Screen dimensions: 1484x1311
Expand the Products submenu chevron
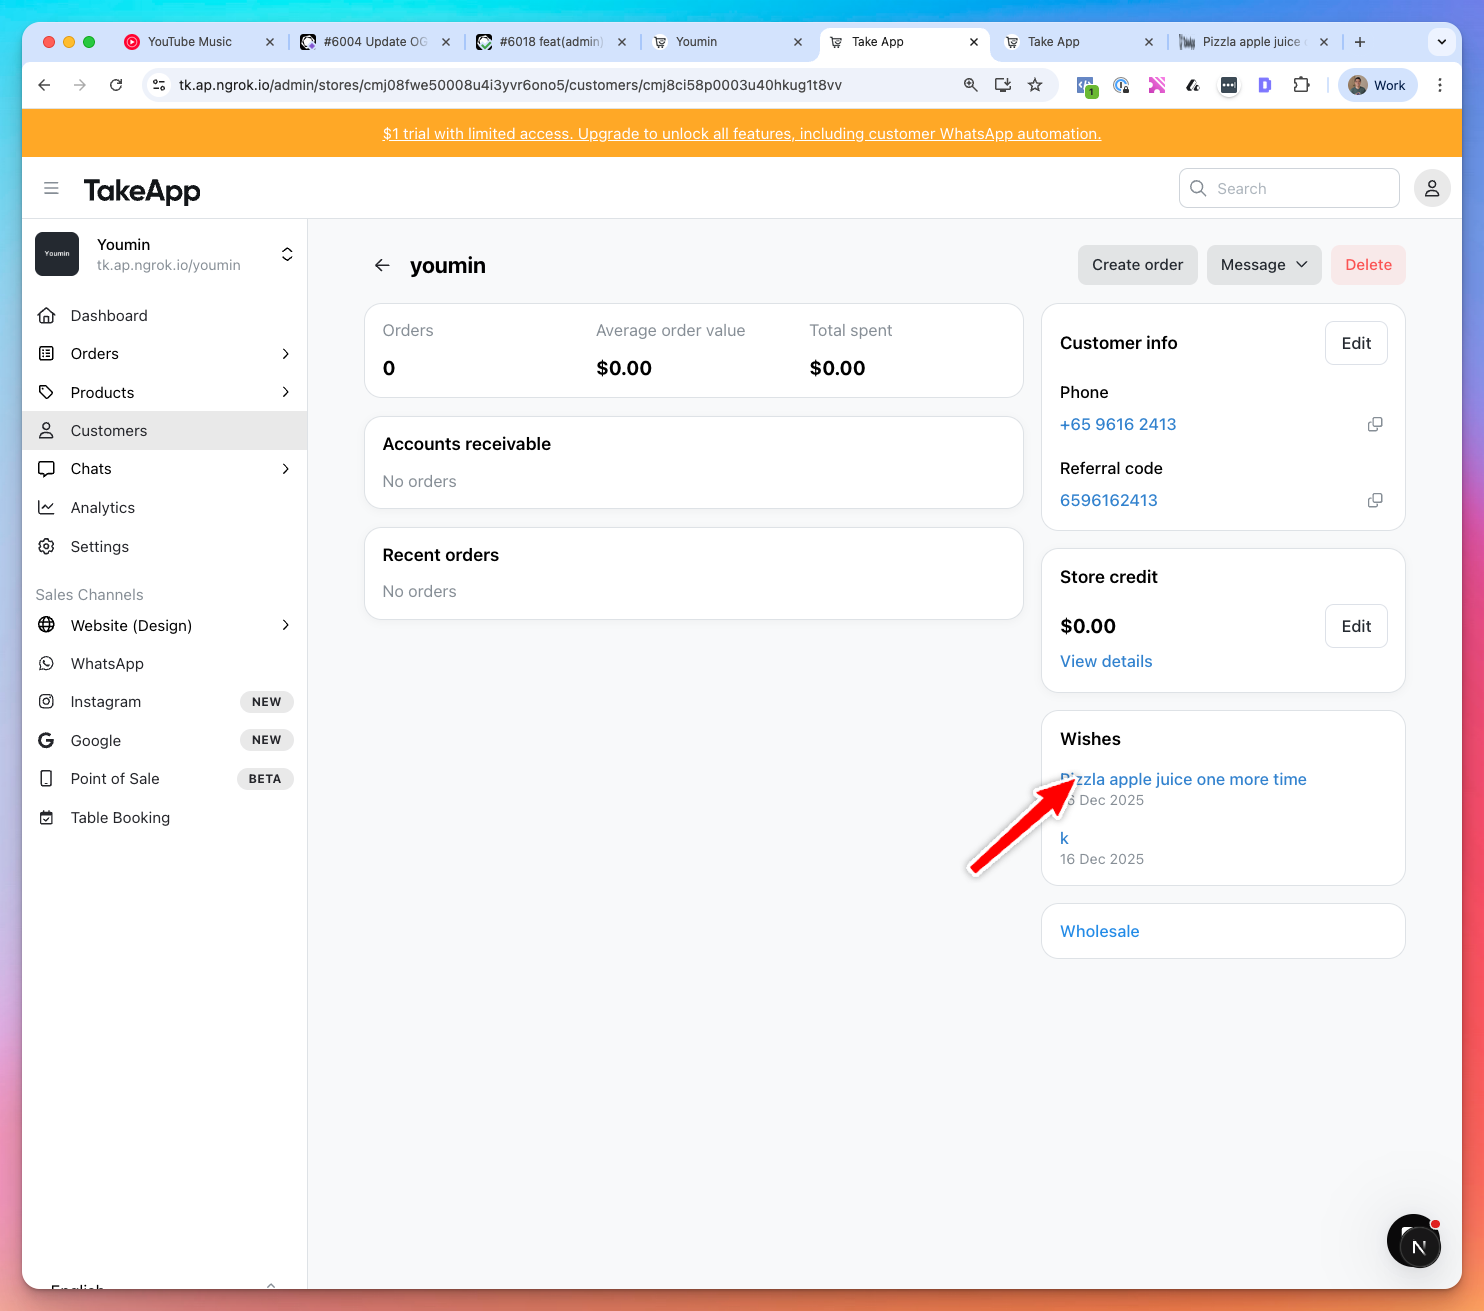coord(286,392)
